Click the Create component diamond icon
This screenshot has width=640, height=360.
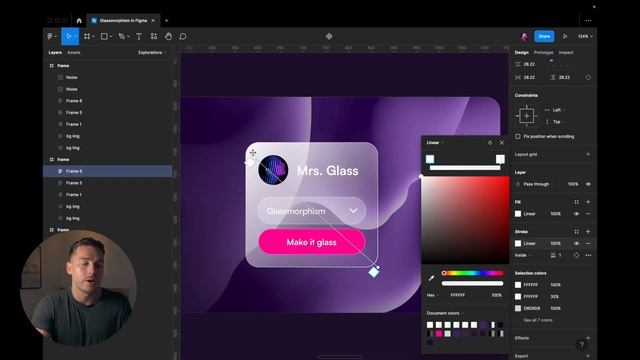pyautogui.click(x=329, y=36)
